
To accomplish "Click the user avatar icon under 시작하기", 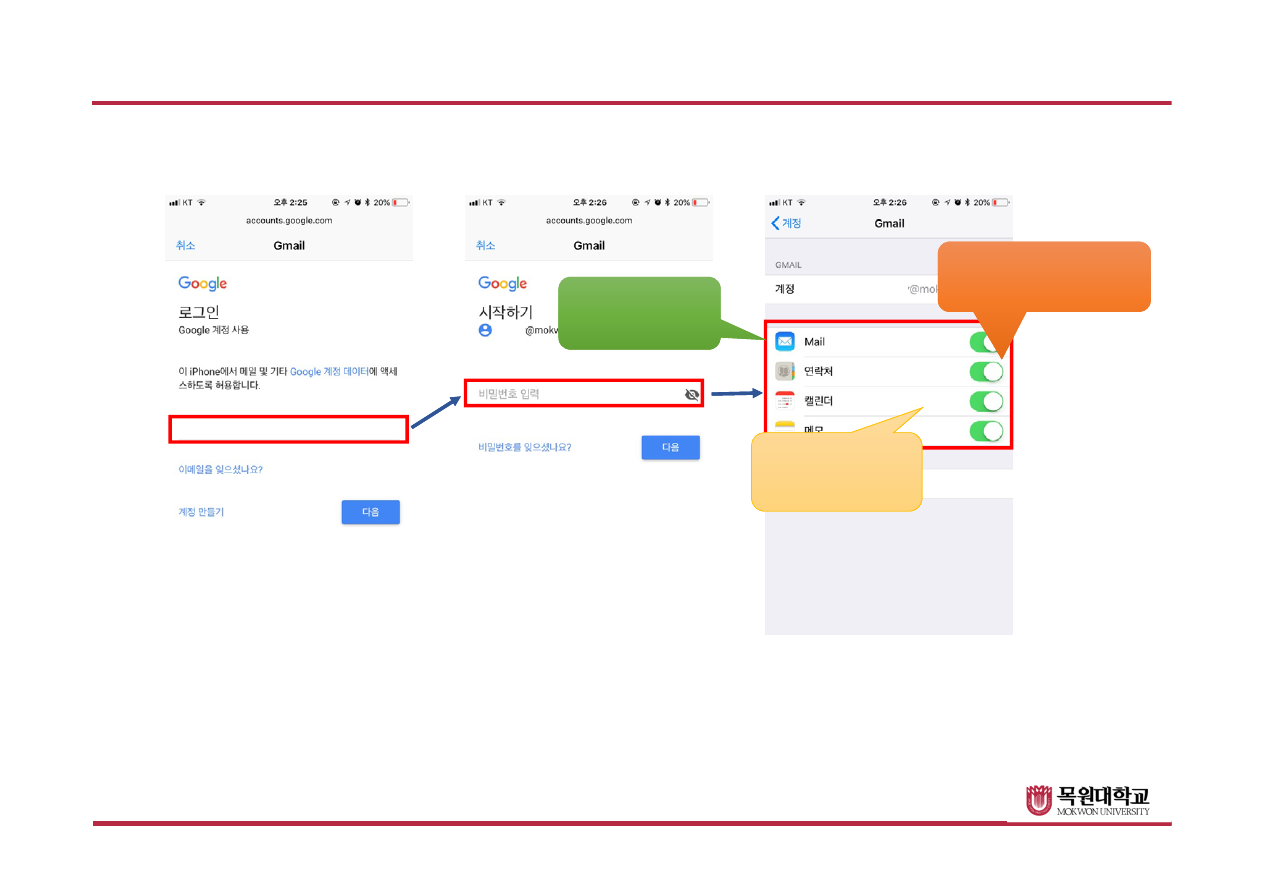I will point(485,329).
